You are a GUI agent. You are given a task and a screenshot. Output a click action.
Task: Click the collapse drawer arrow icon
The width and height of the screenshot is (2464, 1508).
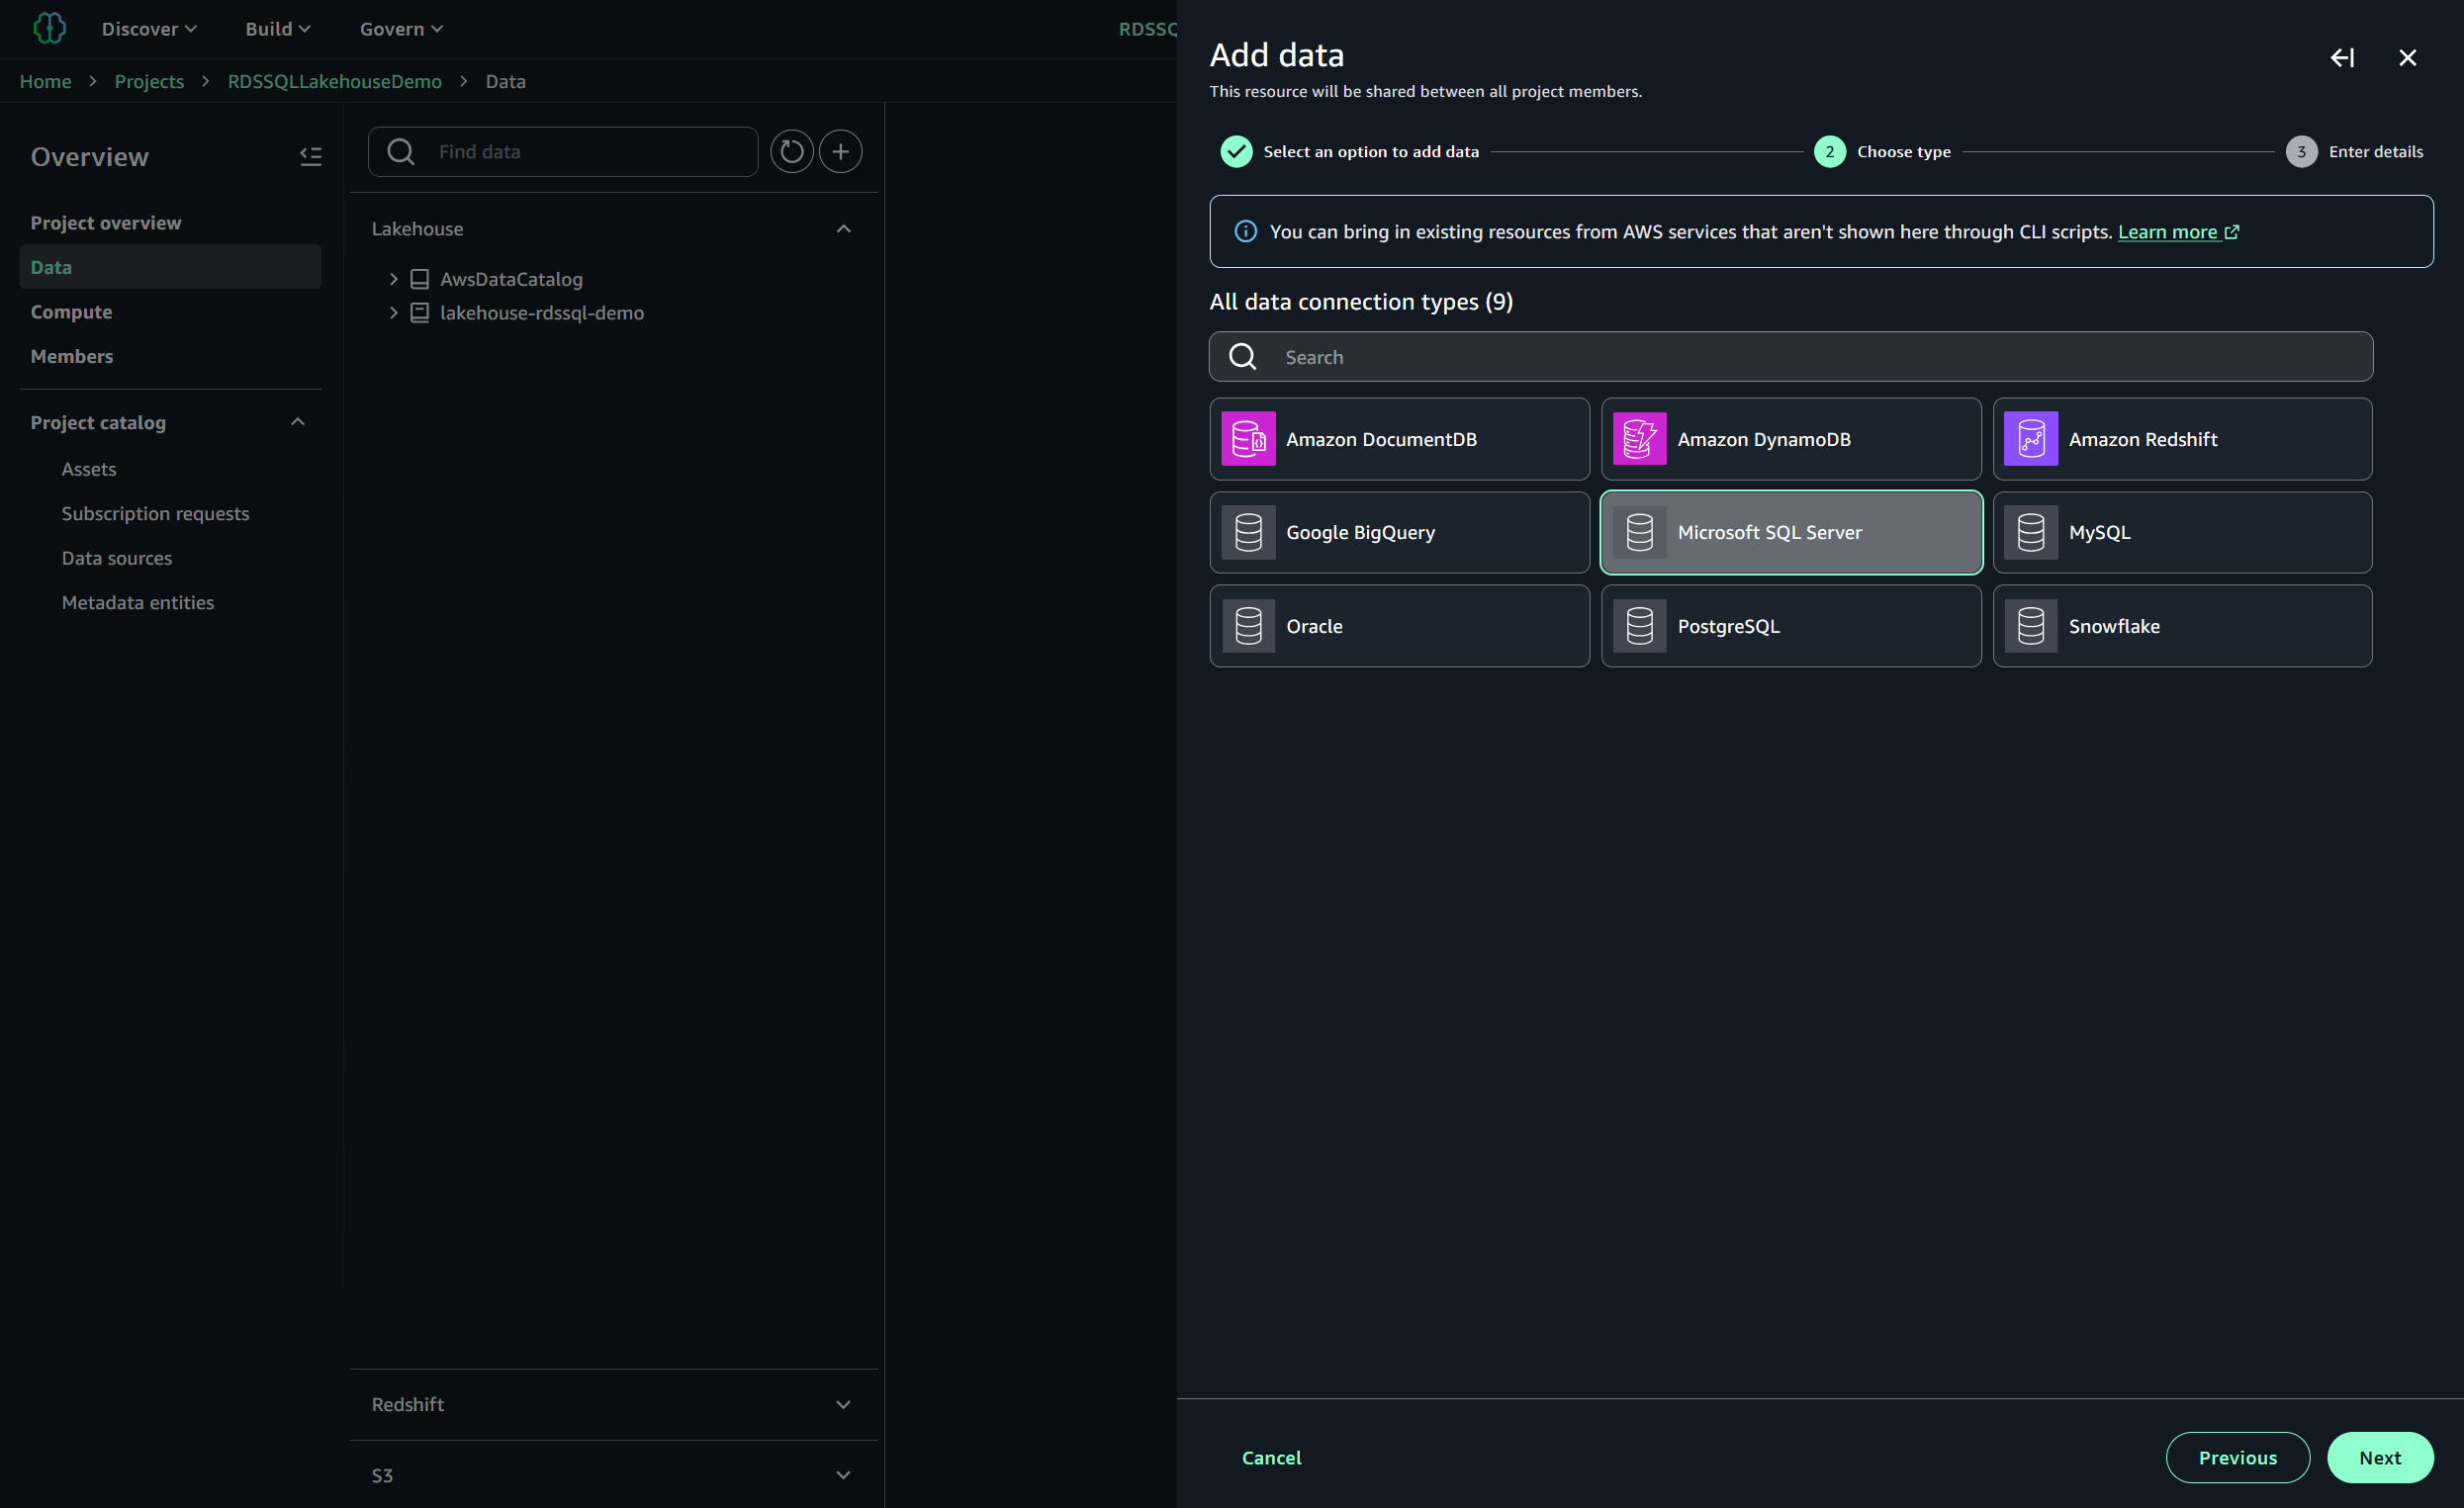[2341, 58]
